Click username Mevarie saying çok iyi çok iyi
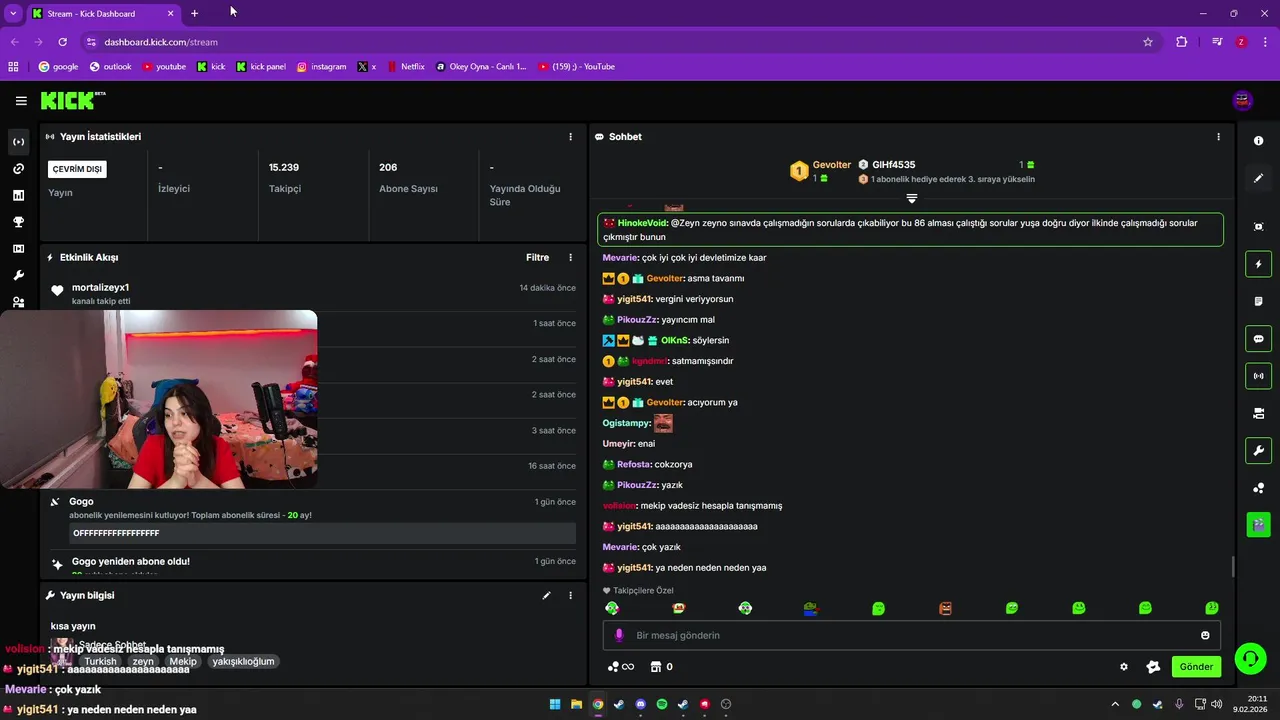Image resolution: width=1280 pixels, height=720 pixels. tap(620, 258)
